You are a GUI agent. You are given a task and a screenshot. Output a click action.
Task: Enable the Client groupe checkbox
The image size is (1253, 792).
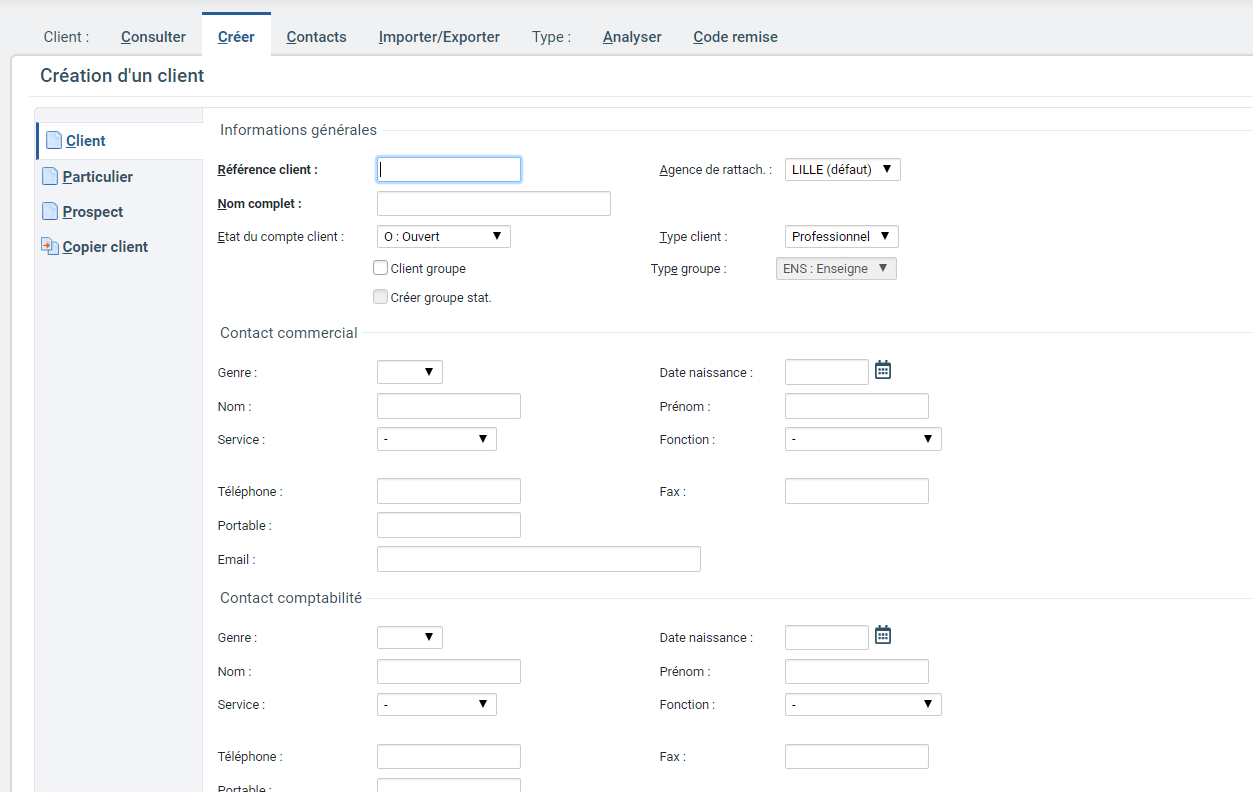[380, 268]
